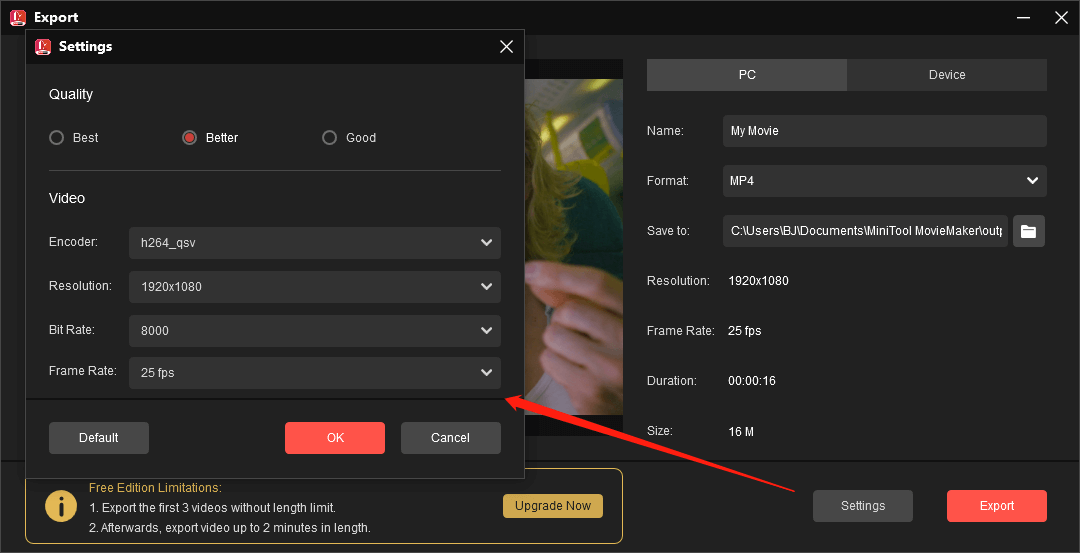Viewport: 1080px width, 553px height.
Task: Switch to the Device tab
Action: tap(946, 75)
